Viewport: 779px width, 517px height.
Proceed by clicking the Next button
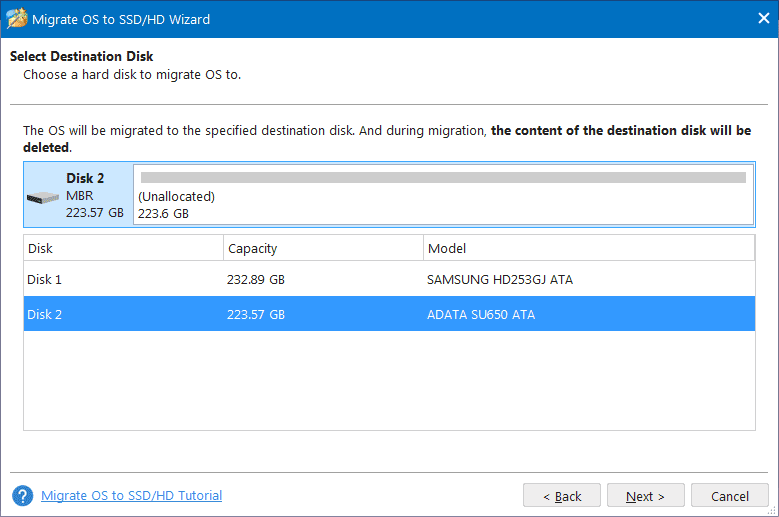[x=646, y=496]
